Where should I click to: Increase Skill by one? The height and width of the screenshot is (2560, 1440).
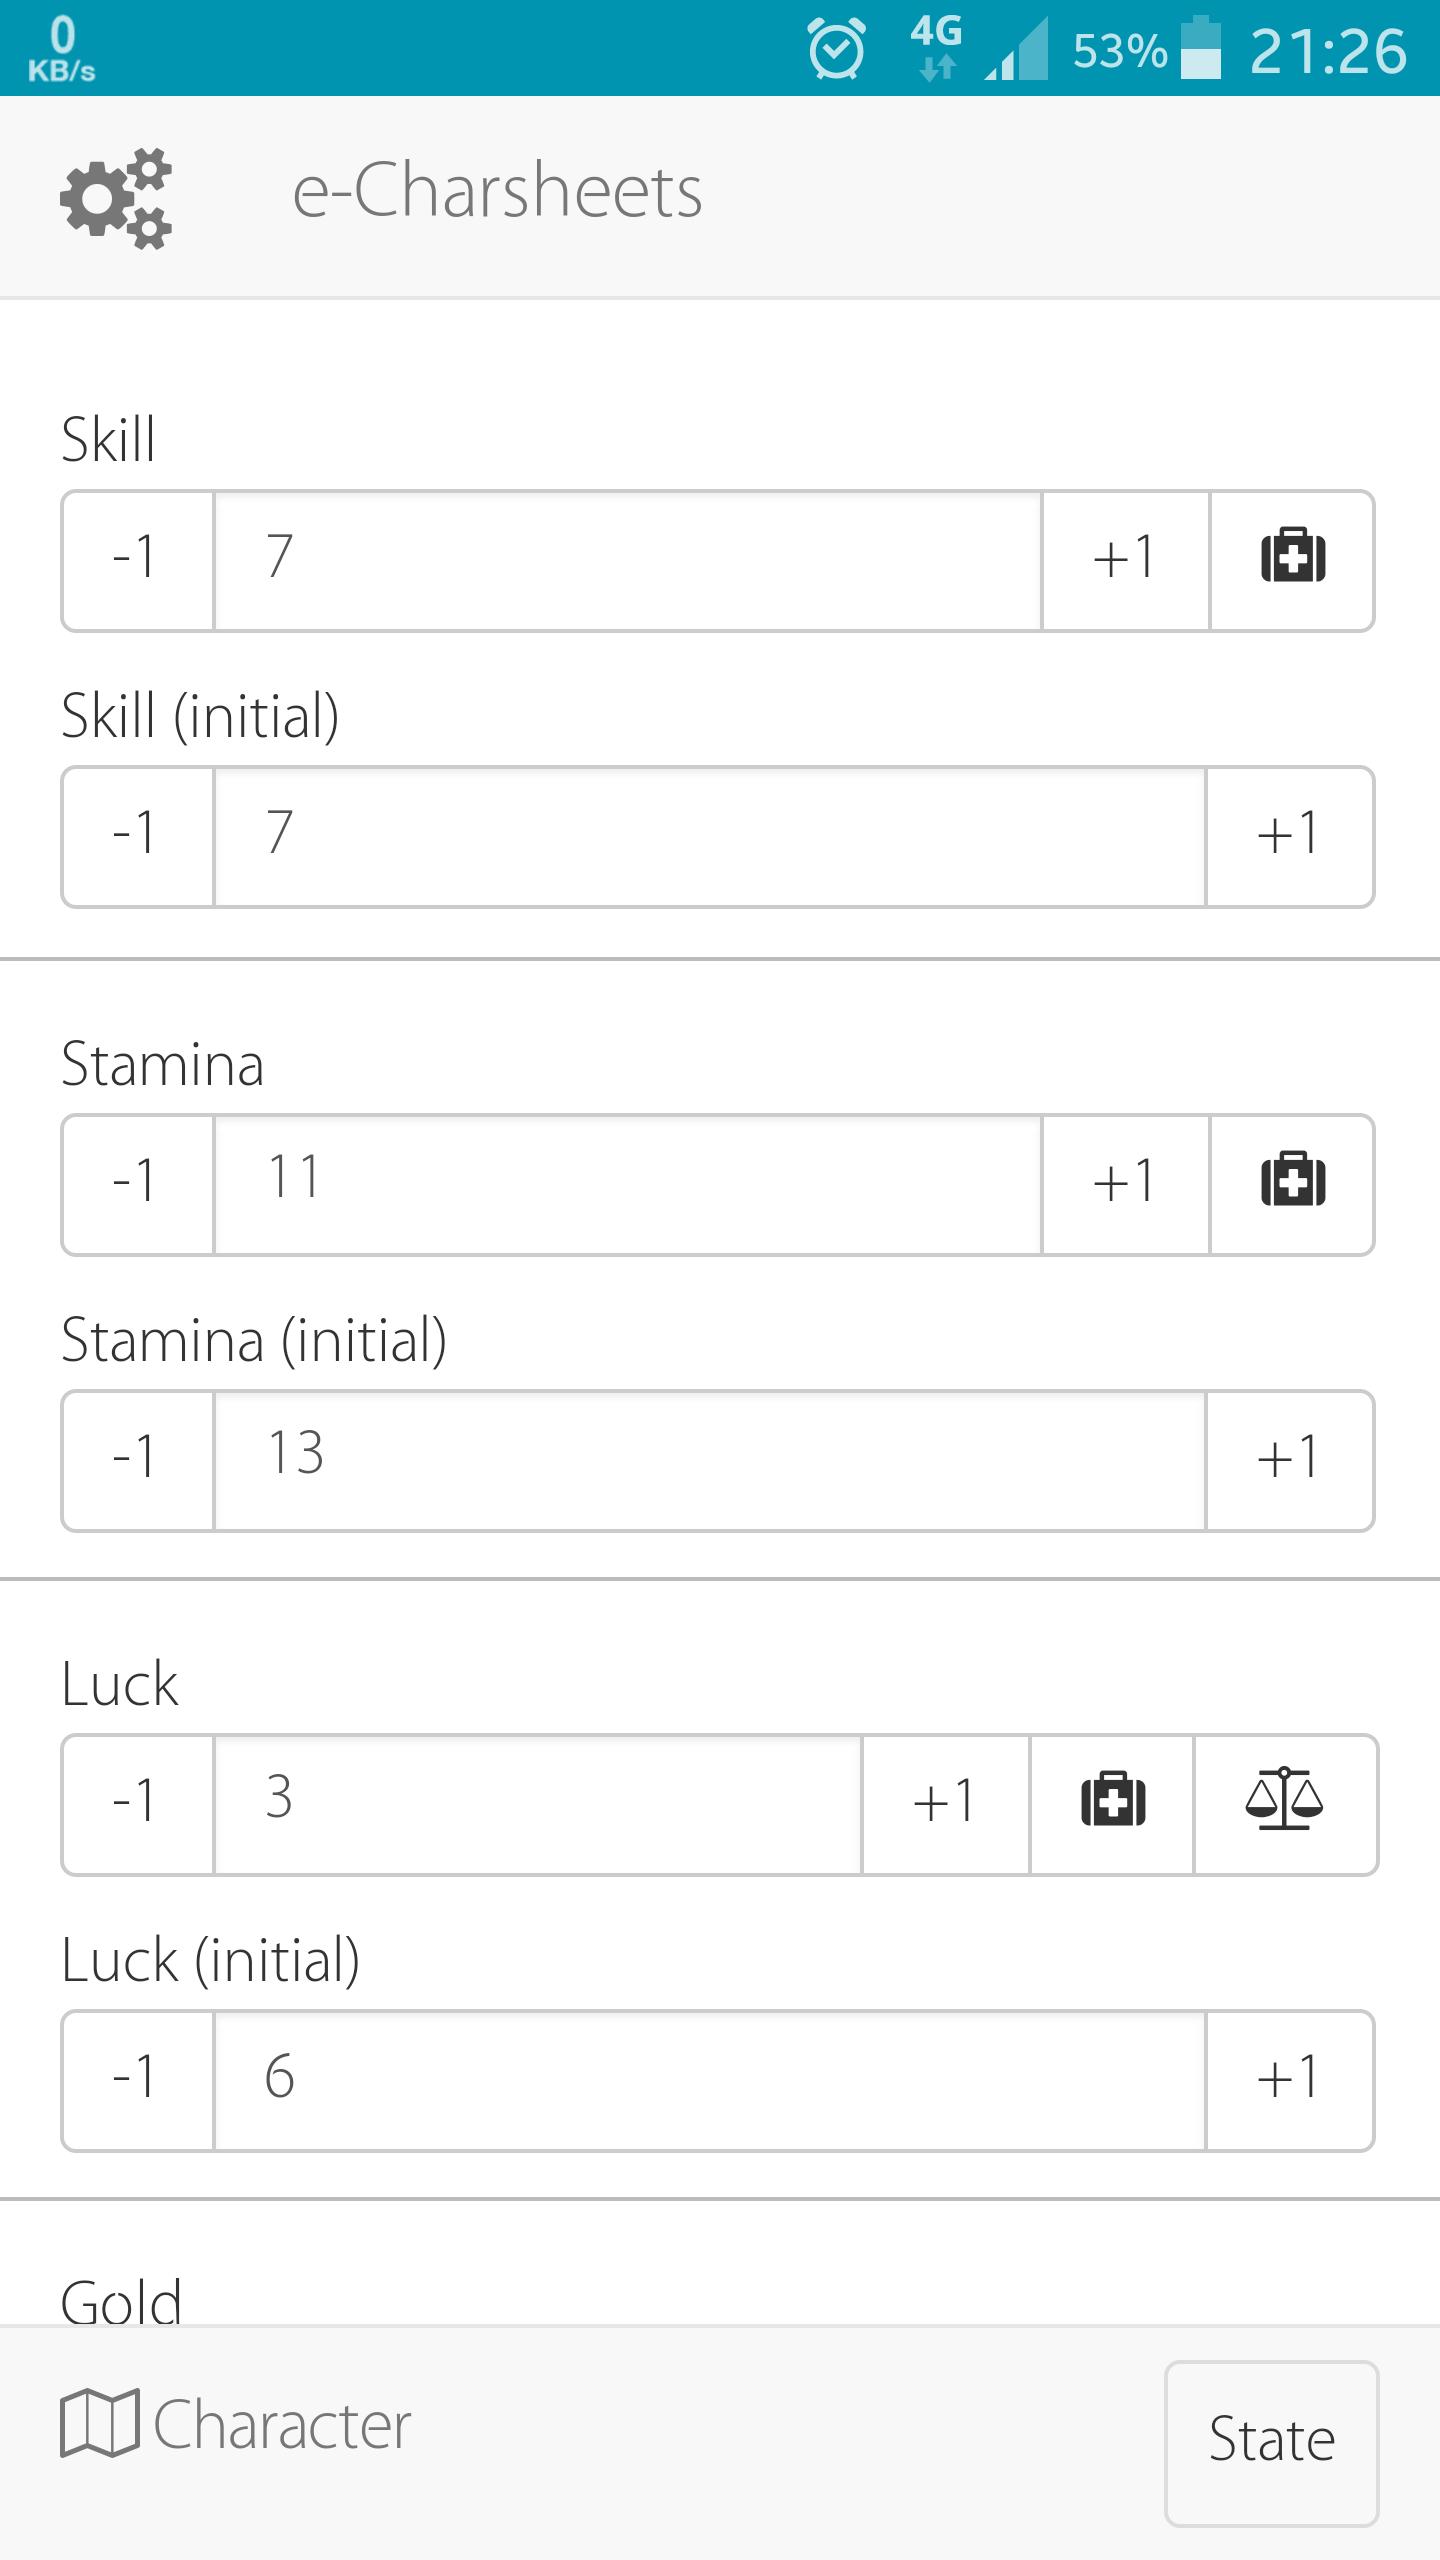[x=1124, y=560]
